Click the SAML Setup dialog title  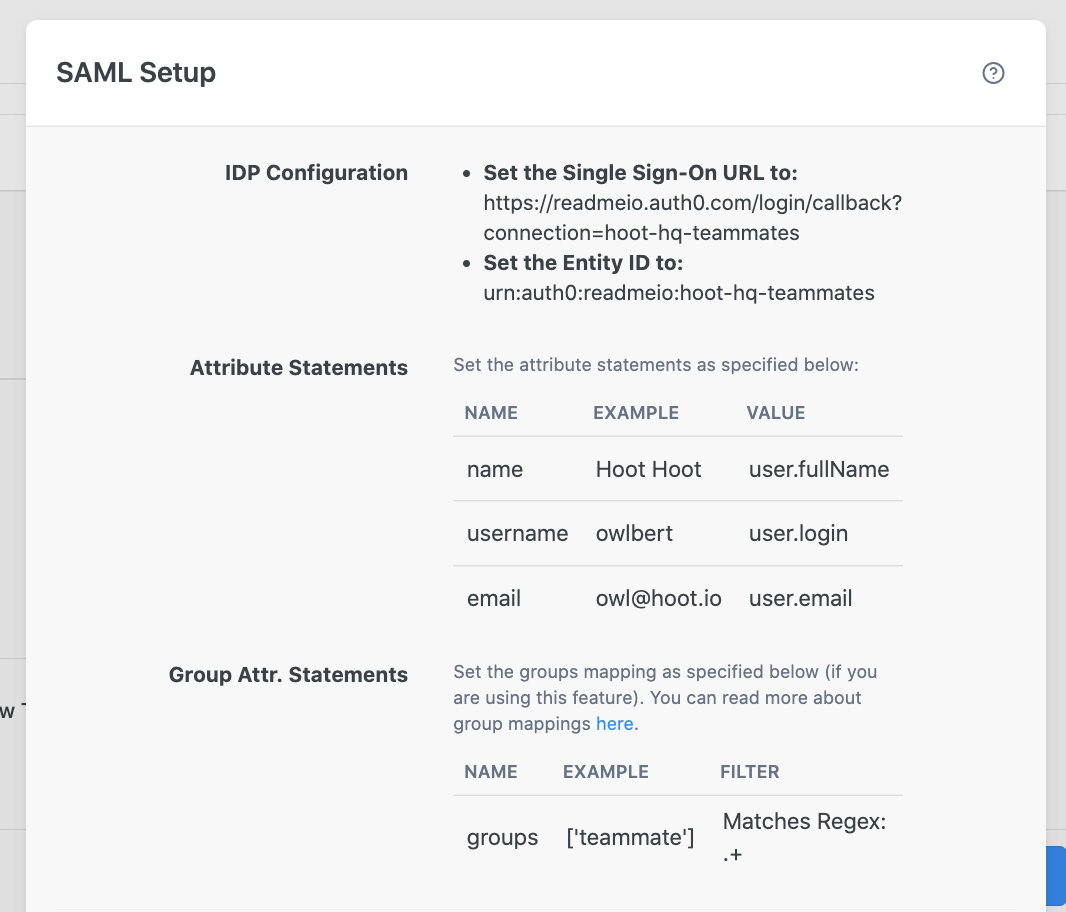(x=136, y=73)
